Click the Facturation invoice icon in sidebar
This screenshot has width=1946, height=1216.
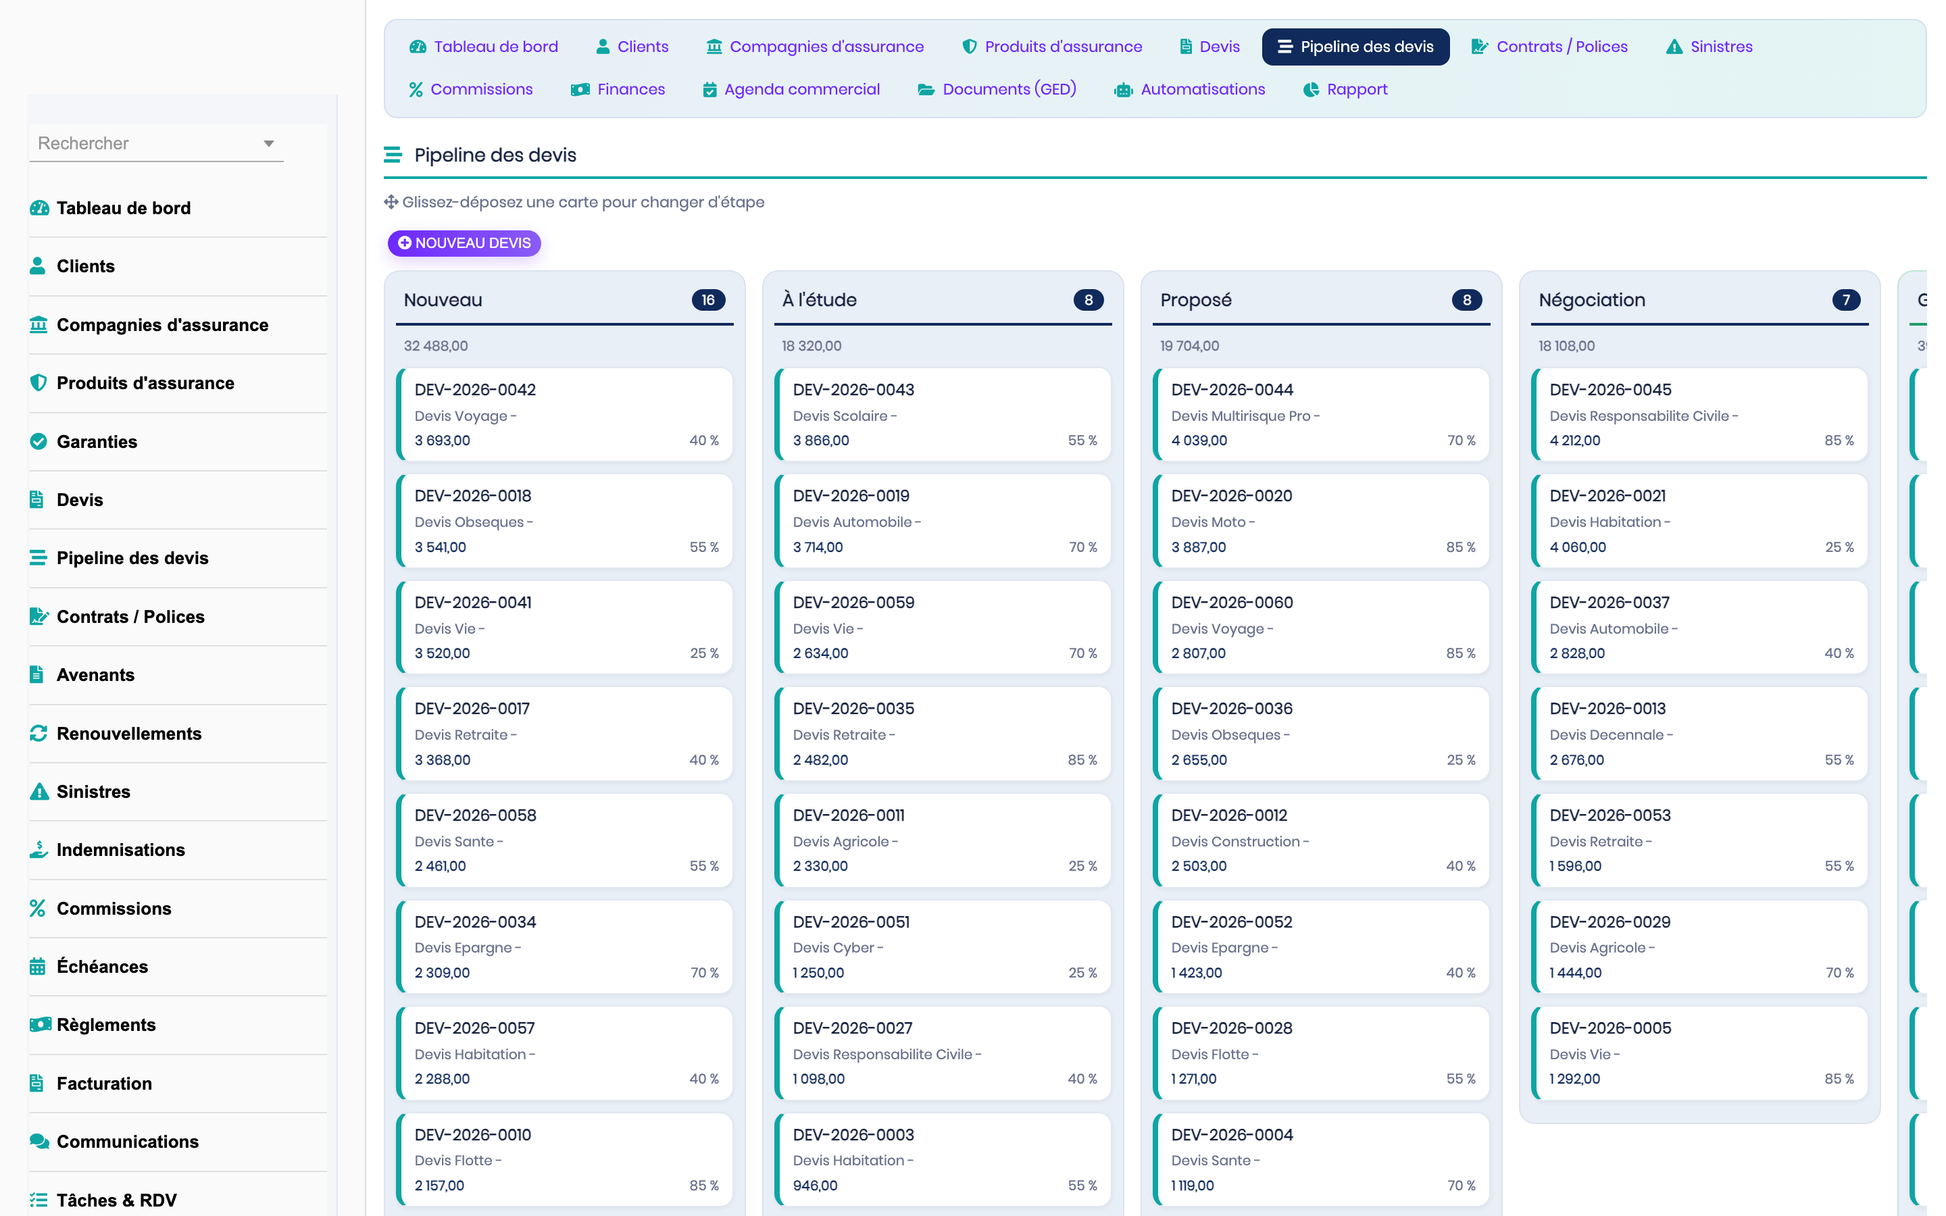click(37, 1083)
